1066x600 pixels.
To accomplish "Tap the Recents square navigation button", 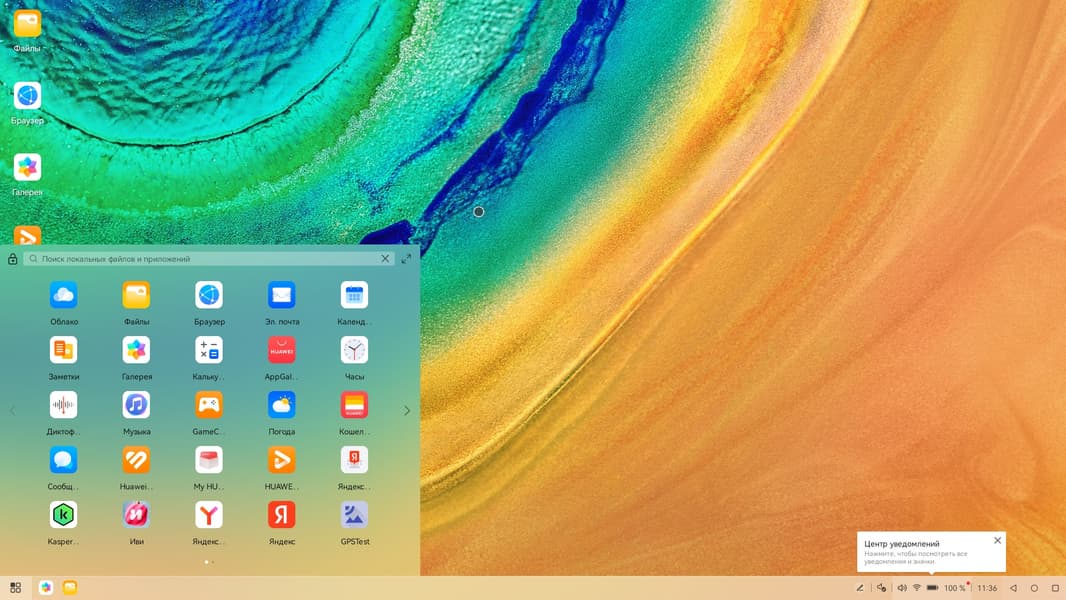I will 1055,588.
